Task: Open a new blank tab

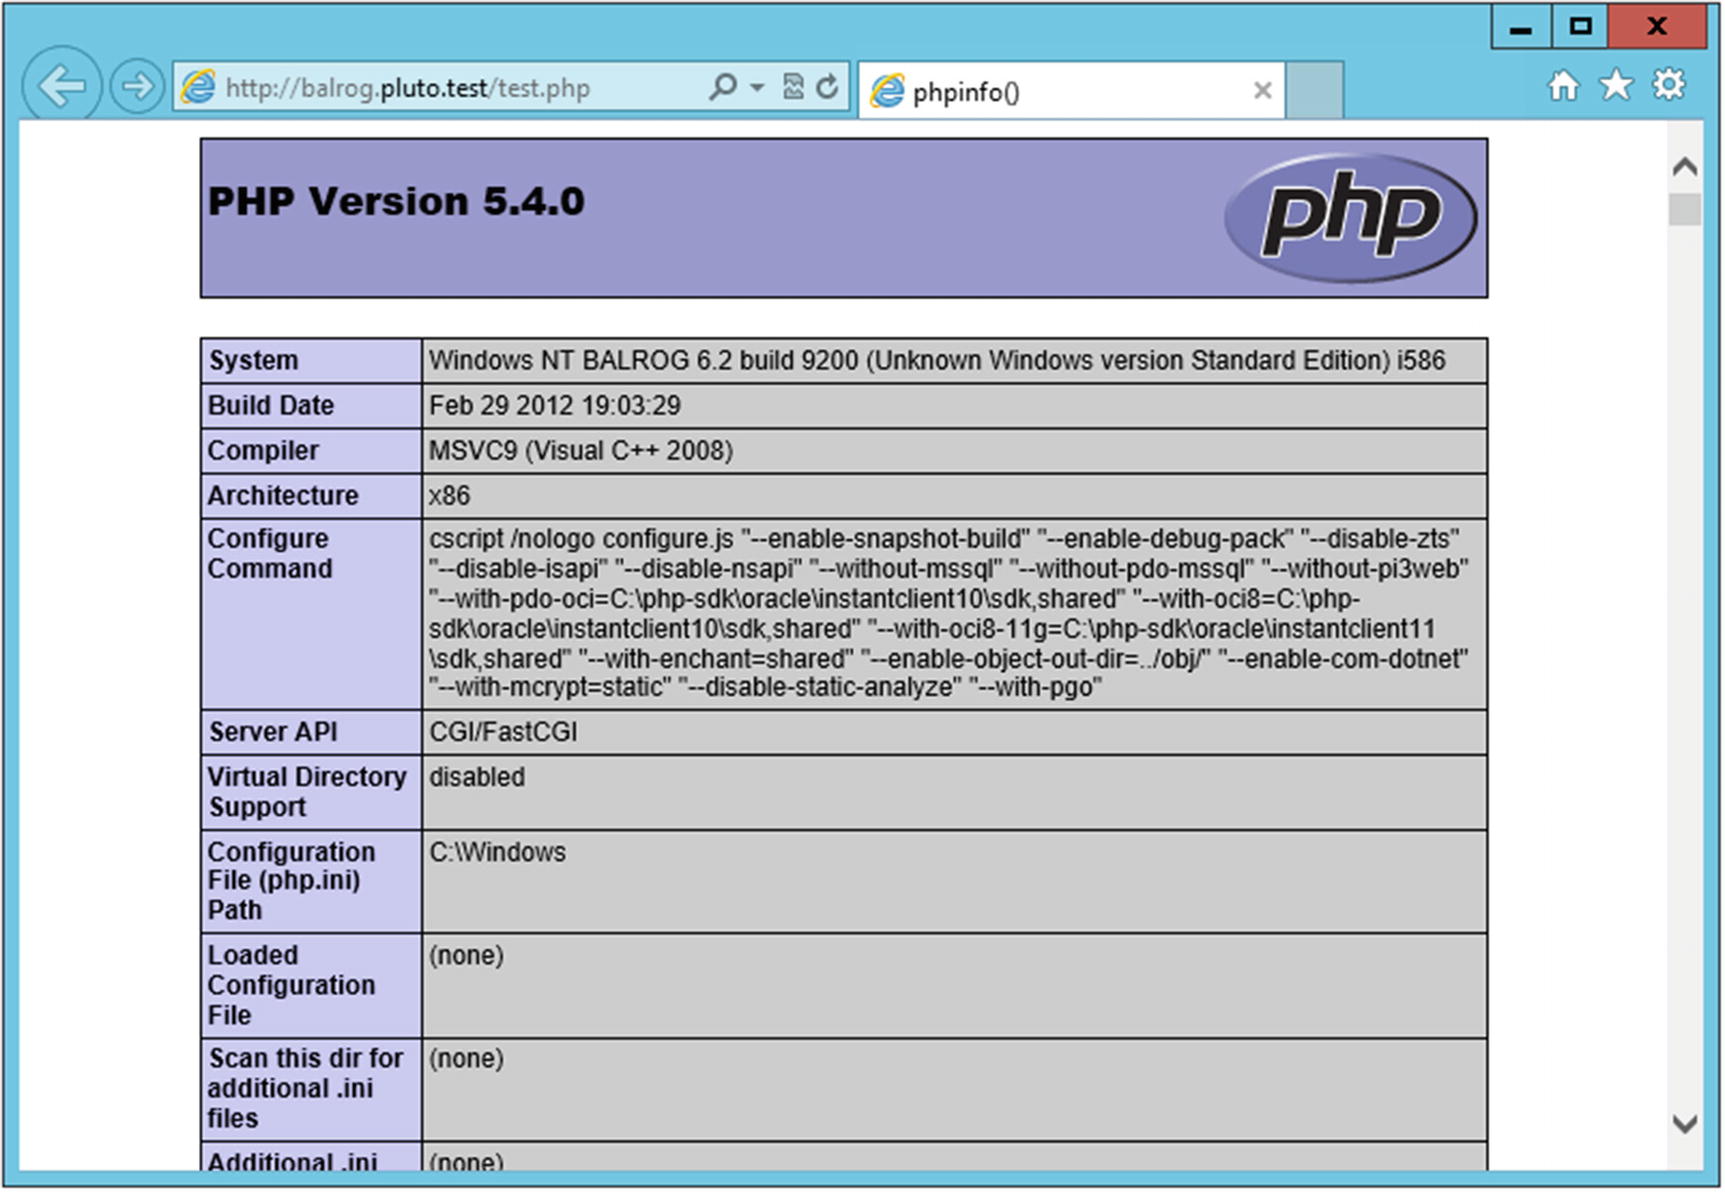Action: [1314, 91]
